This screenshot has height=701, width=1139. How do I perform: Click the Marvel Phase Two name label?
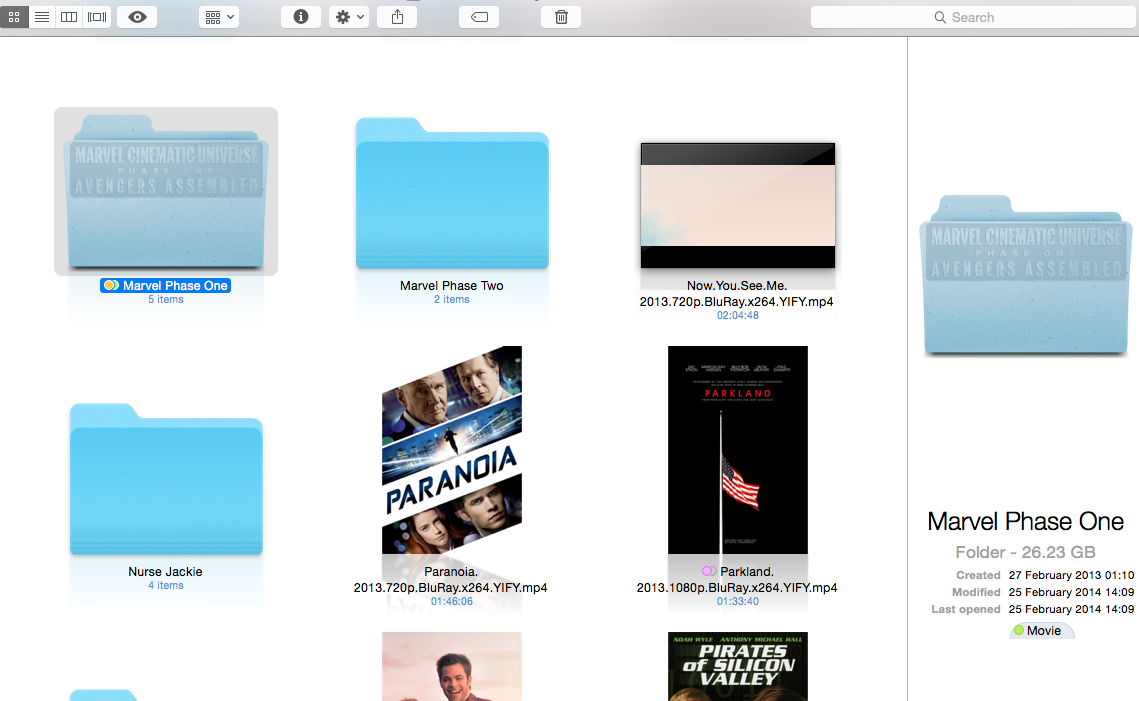pos(452,285)
